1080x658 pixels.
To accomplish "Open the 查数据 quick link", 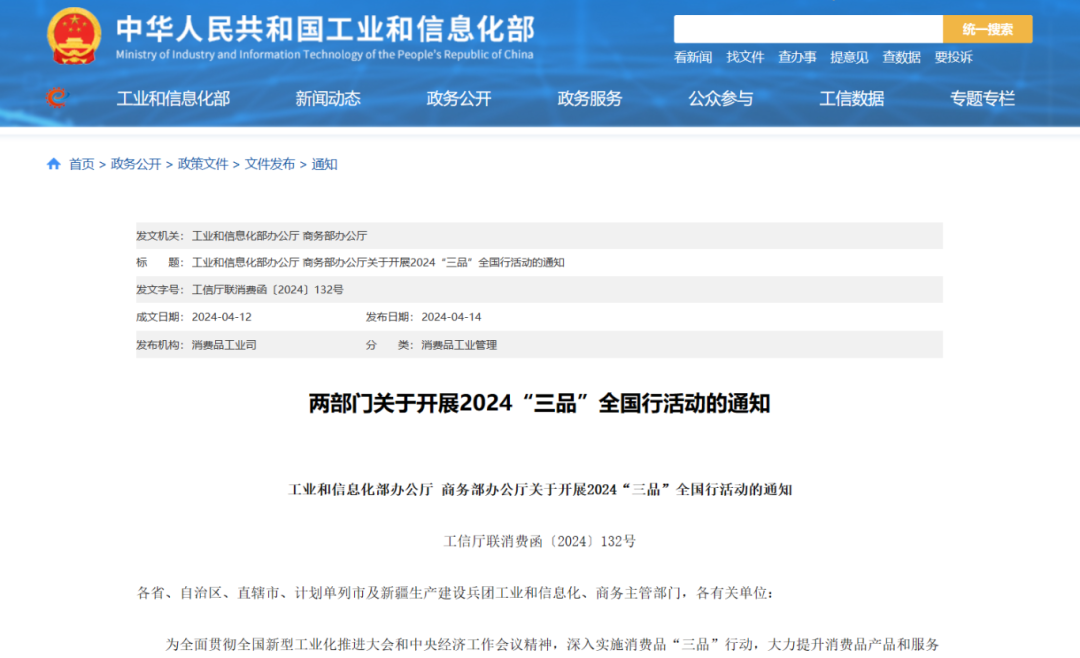I will pos(901,57).
